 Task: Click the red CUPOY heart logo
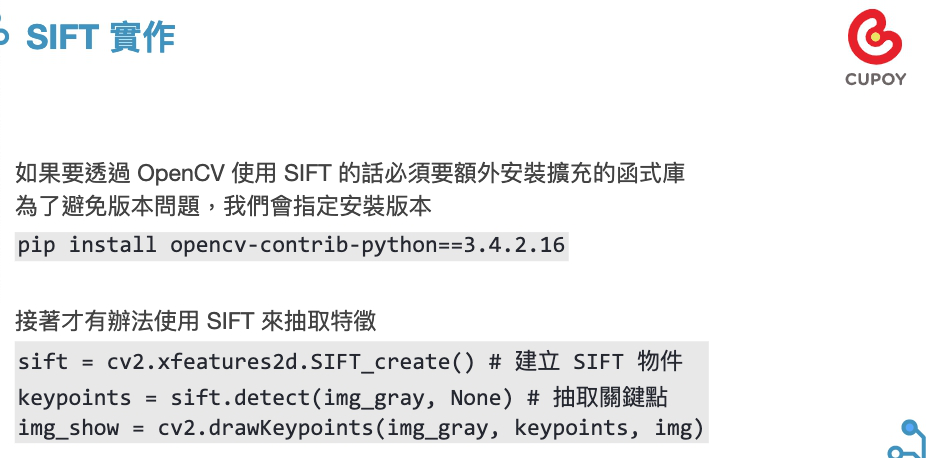click(x=875, y=37)
